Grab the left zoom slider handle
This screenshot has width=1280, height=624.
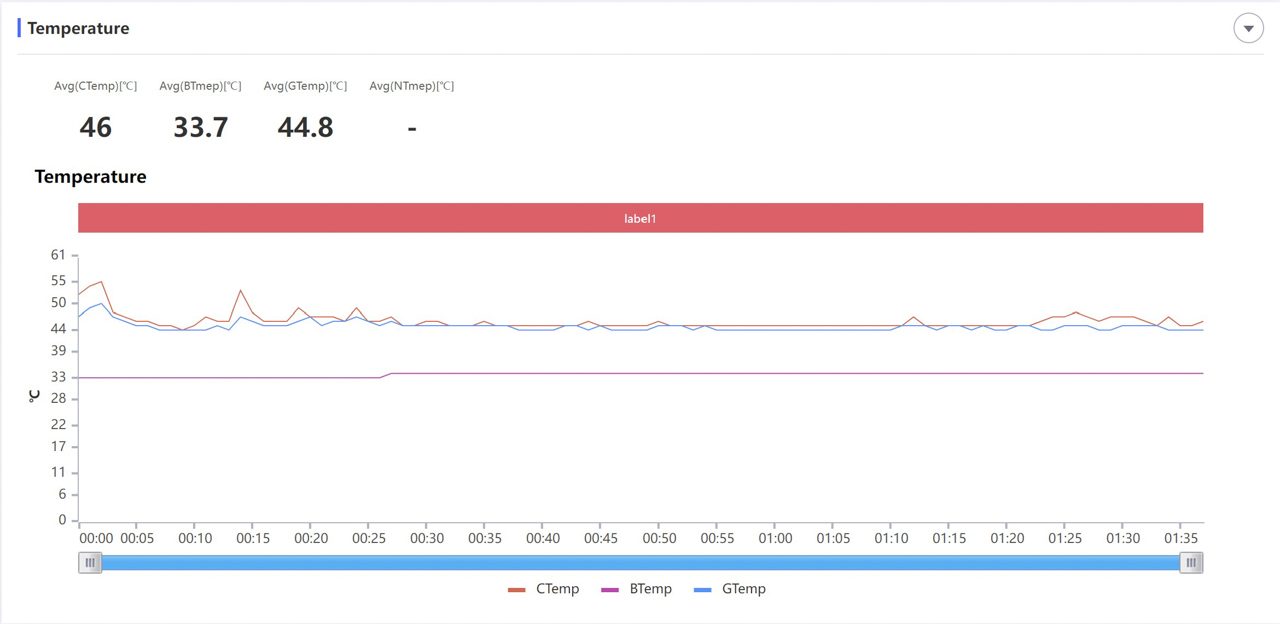pos(90,563)
